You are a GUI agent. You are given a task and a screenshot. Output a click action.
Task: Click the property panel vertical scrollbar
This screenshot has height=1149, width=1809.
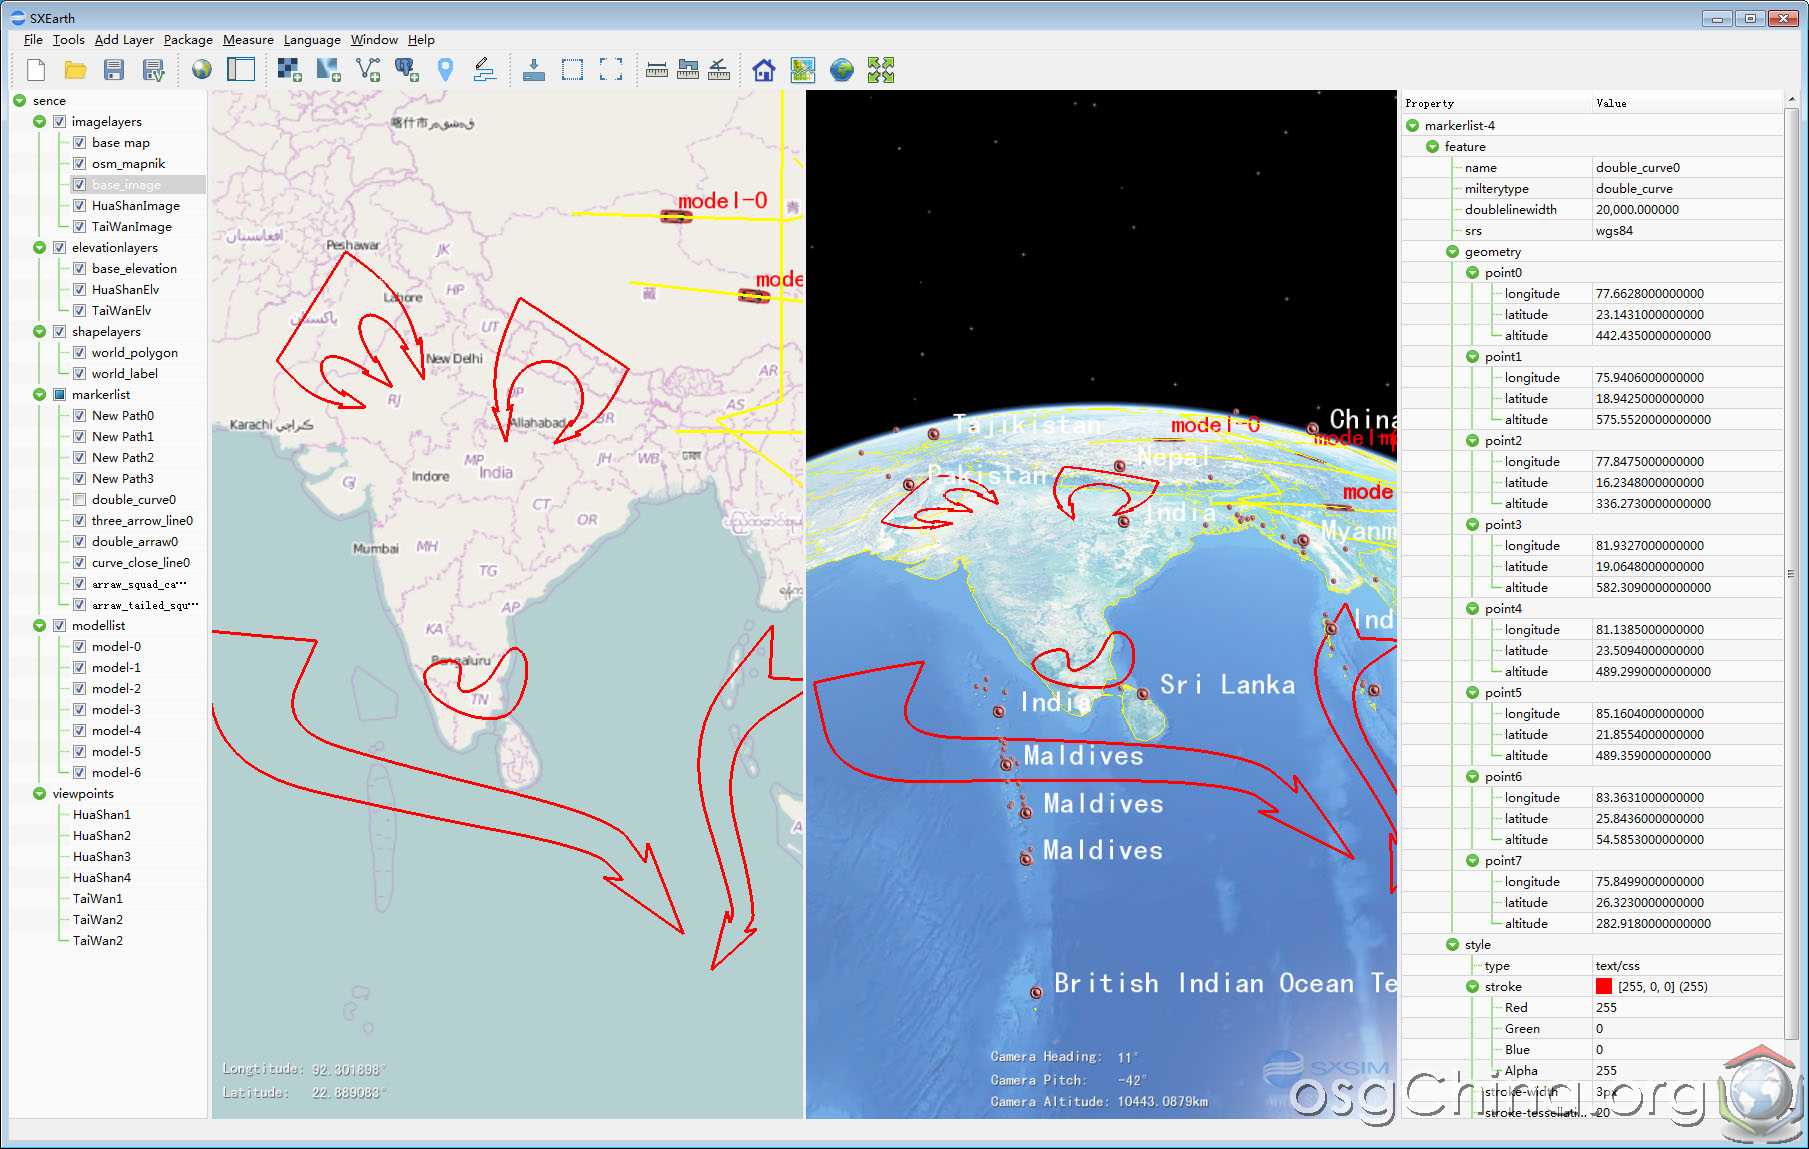click(1791, 573)
